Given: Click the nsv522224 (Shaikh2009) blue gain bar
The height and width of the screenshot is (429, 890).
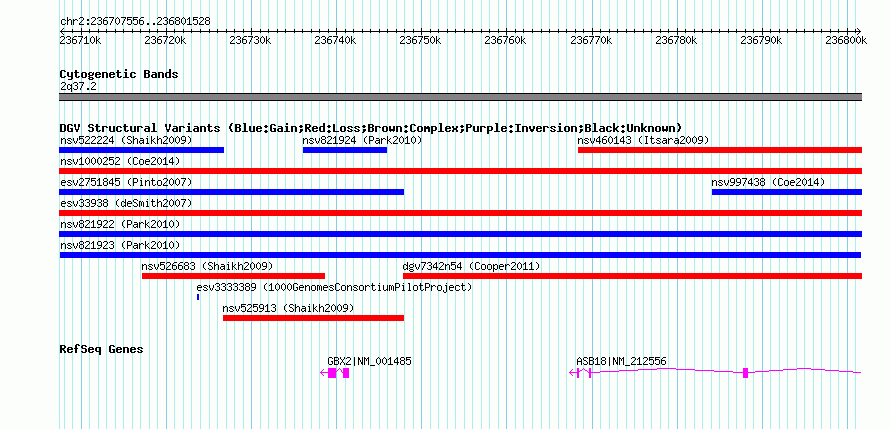Looking at the screenshot, I should [141, 150].
